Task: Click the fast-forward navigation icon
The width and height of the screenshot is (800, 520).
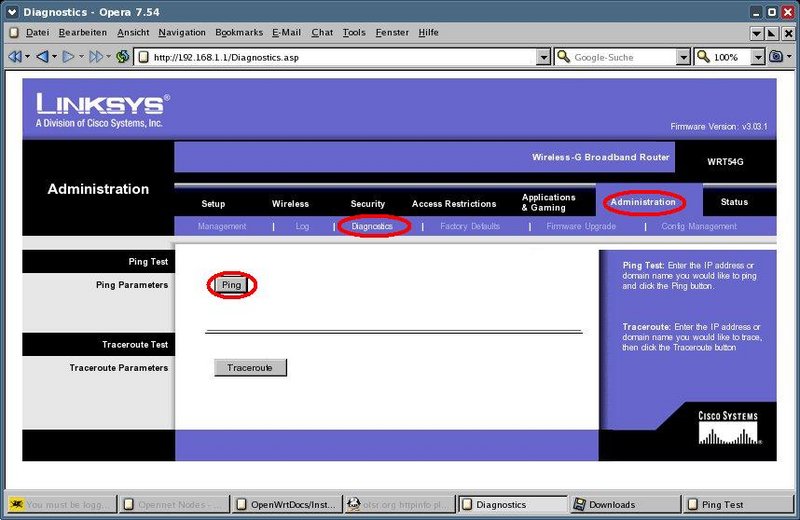Action: click(x=95, y=57)
